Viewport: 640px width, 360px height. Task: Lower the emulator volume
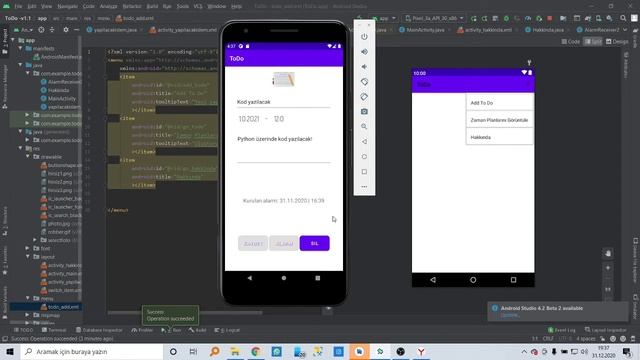coord(364,67)
